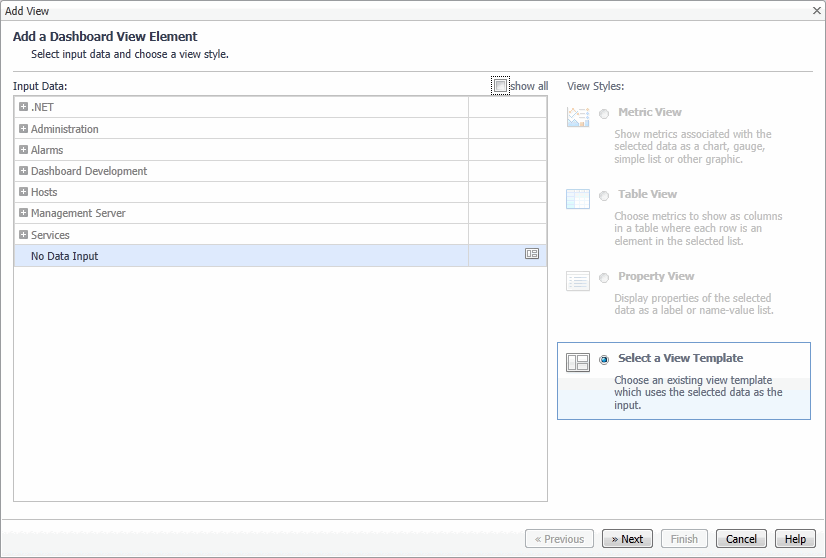
Task: Expand the Alarms data node
Action: tap(23, 149)
